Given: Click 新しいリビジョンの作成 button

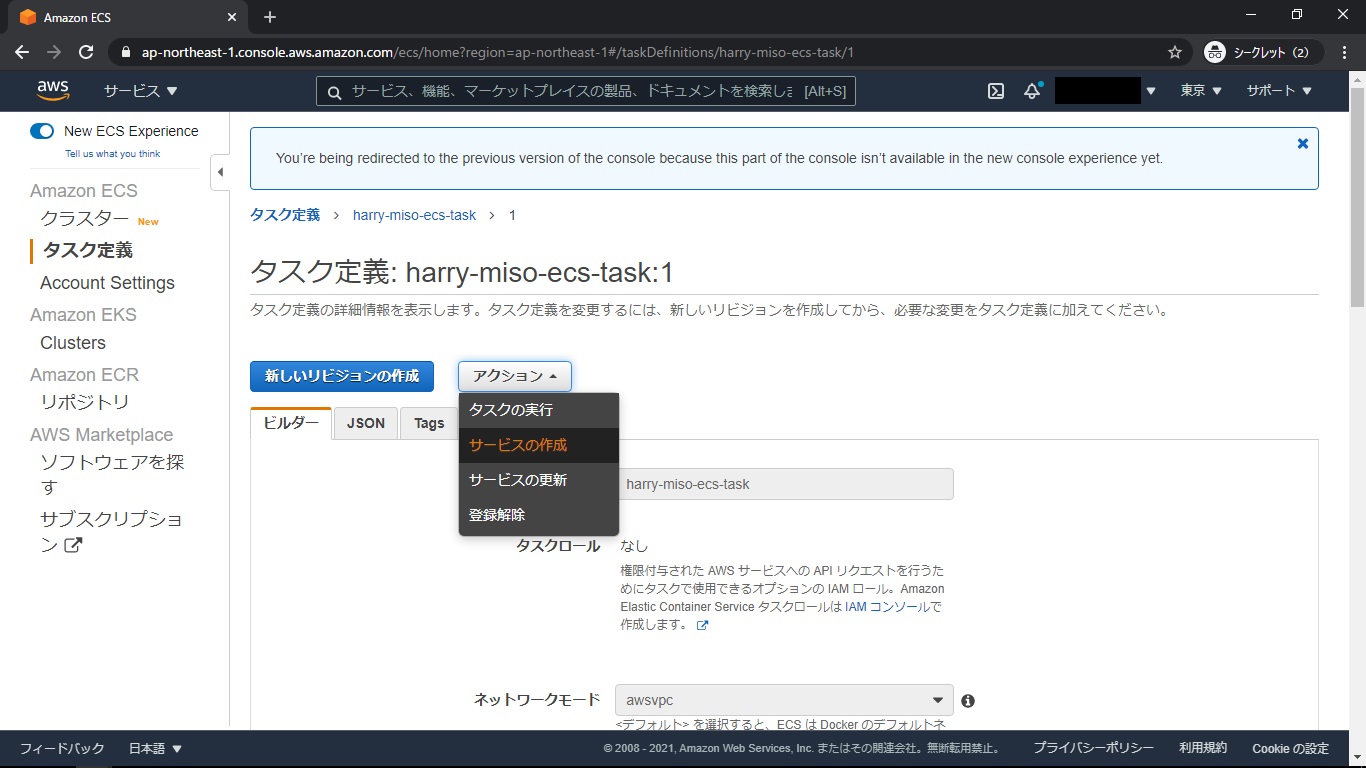Looking at the screenshot, I should 341,376.
